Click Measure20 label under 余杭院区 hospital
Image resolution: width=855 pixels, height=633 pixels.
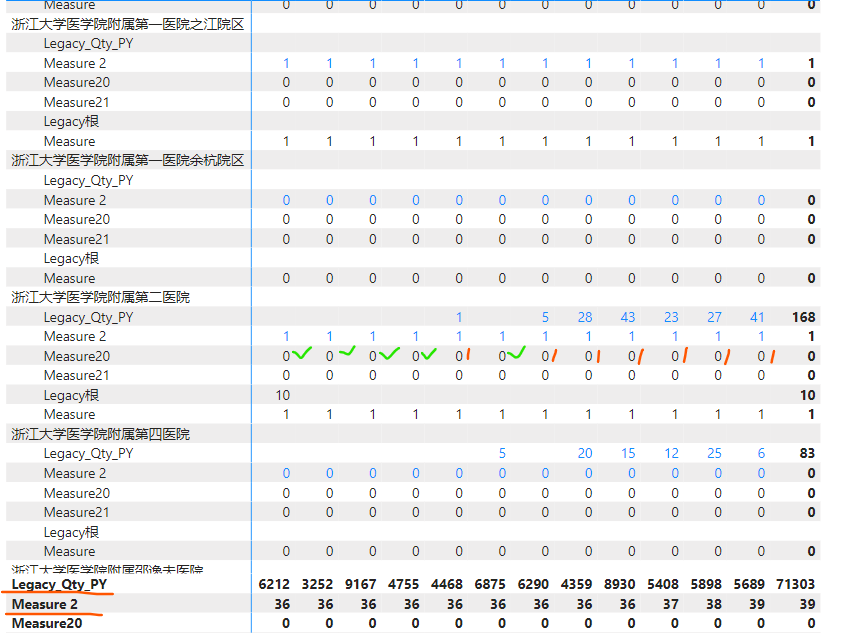click(77, 219)
